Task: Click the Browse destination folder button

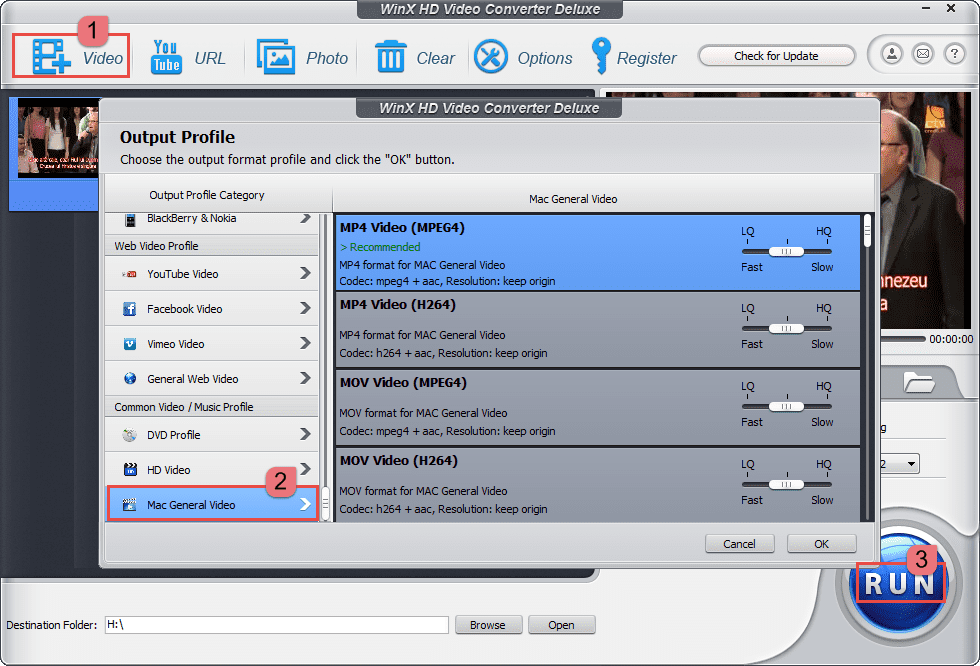Action: (488, 625)
